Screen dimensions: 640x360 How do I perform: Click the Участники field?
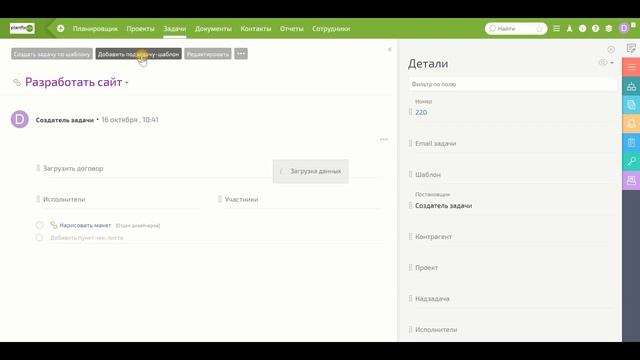coord(300,200)
